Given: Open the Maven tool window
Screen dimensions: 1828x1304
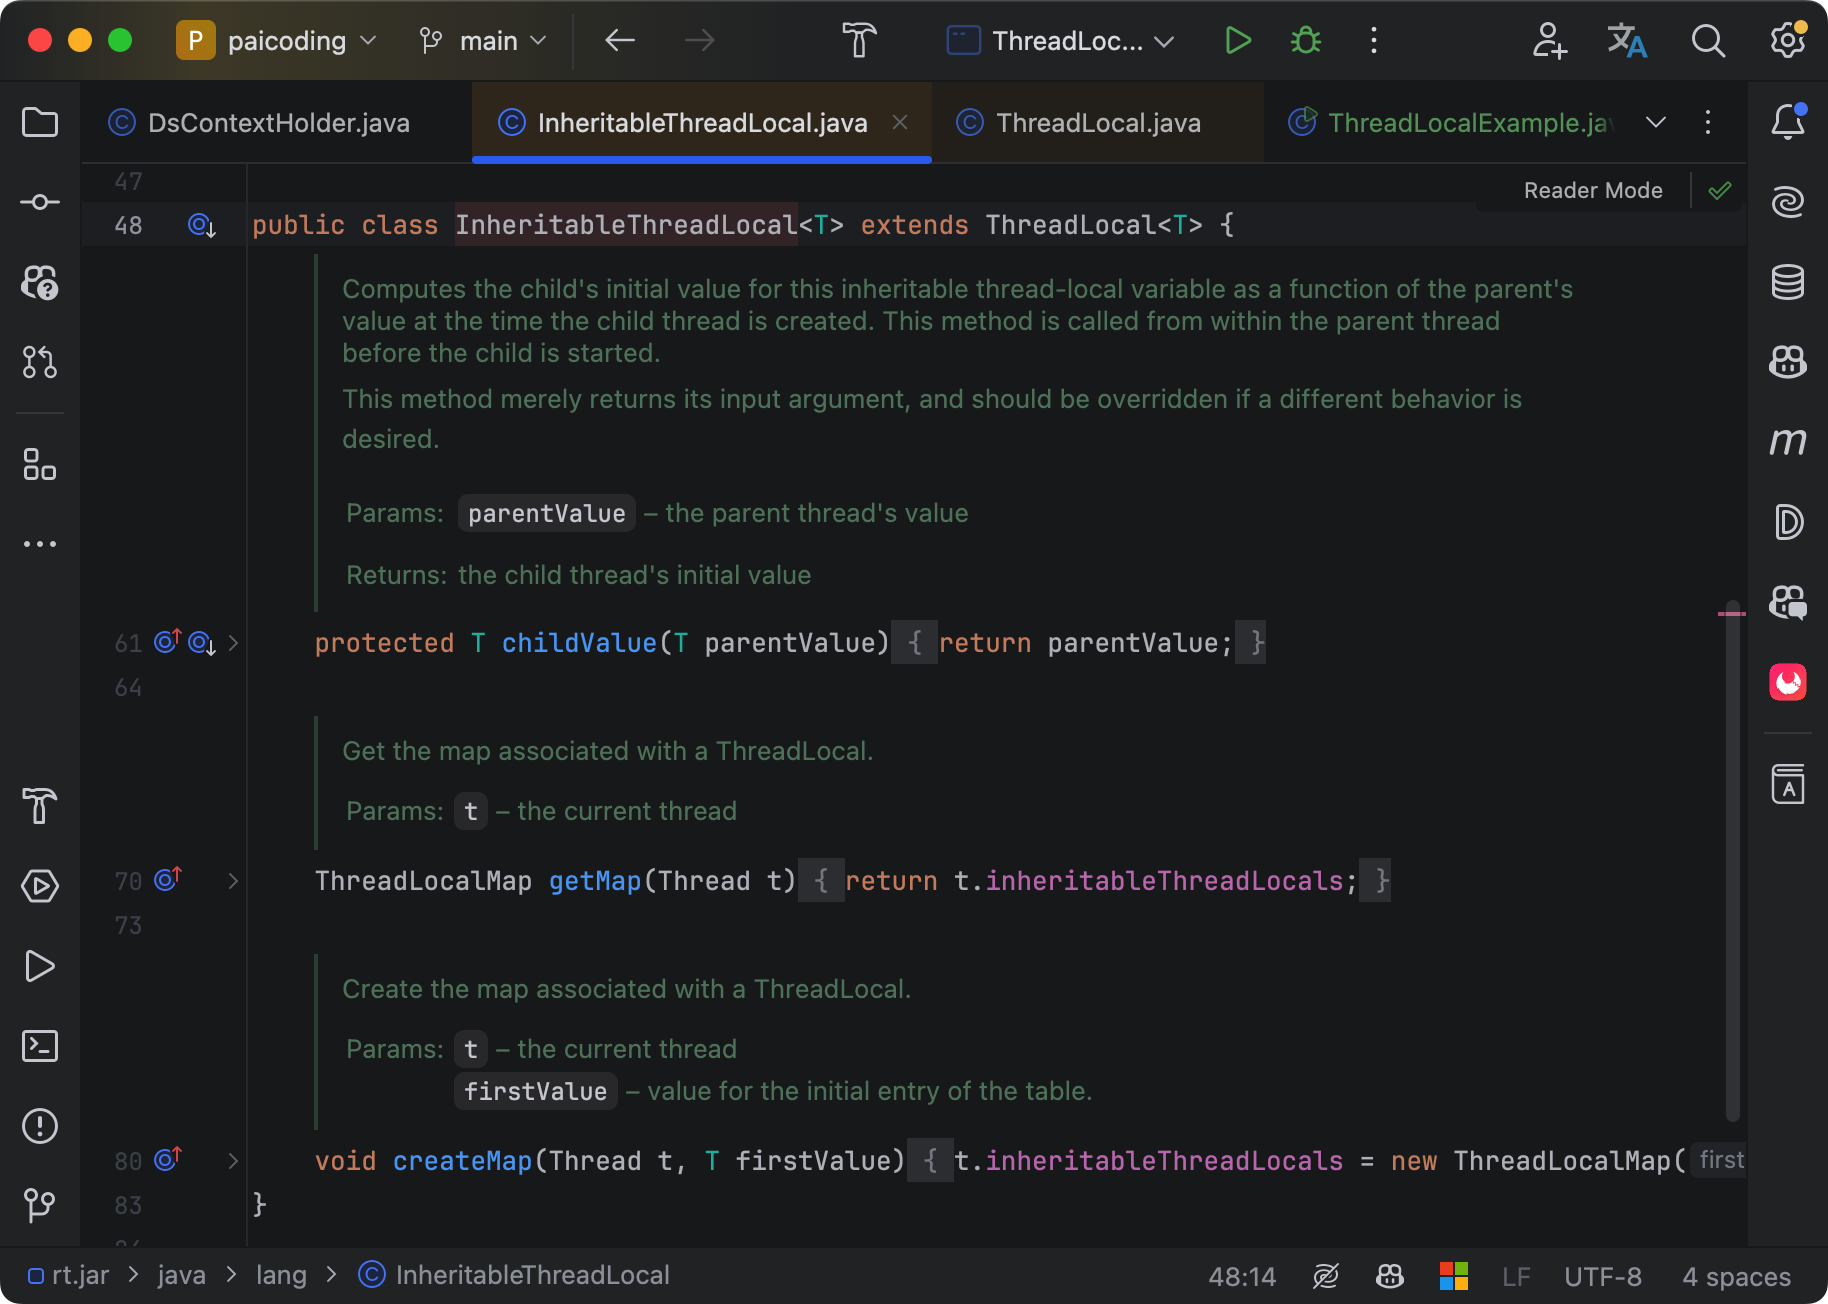Looking at the screenshot, I should tap(1789, 442).
